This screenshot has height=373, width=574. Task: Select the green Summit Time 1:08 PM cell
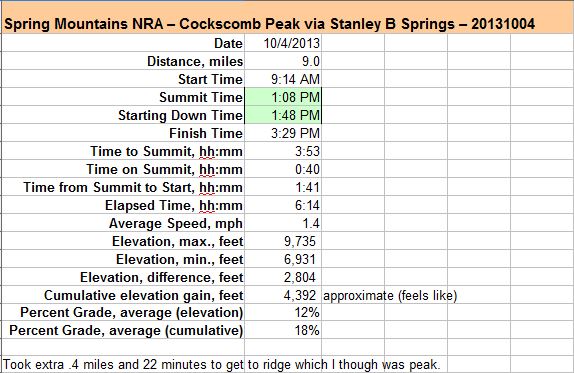click(x=283, y=97)
